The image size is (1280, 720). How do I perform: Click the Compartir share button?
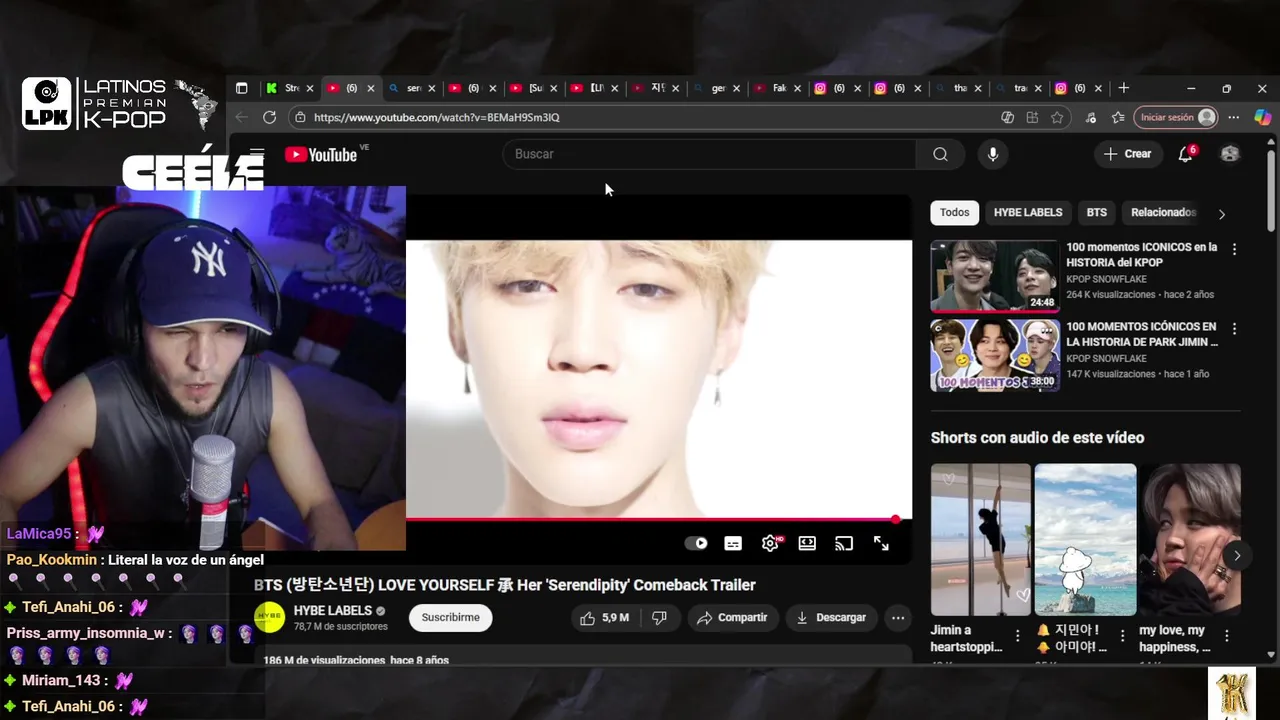point(732,618)
